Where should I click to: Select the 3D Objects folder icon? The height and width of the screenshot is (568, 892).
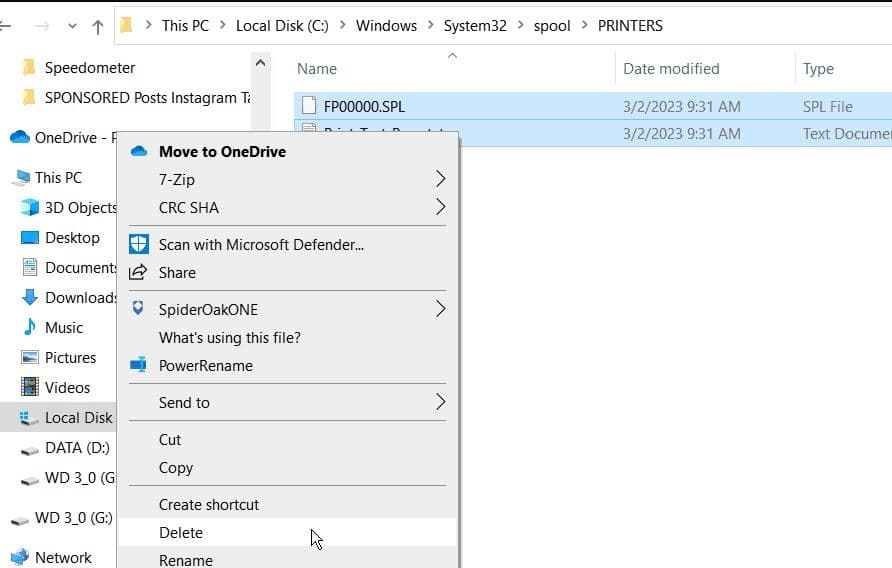coord(29,208)
